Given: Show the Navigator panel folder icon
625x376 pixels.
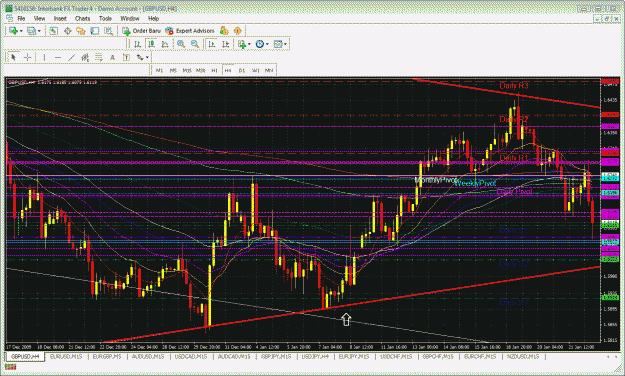Looking at the screenshot, I should coord(81,31).
